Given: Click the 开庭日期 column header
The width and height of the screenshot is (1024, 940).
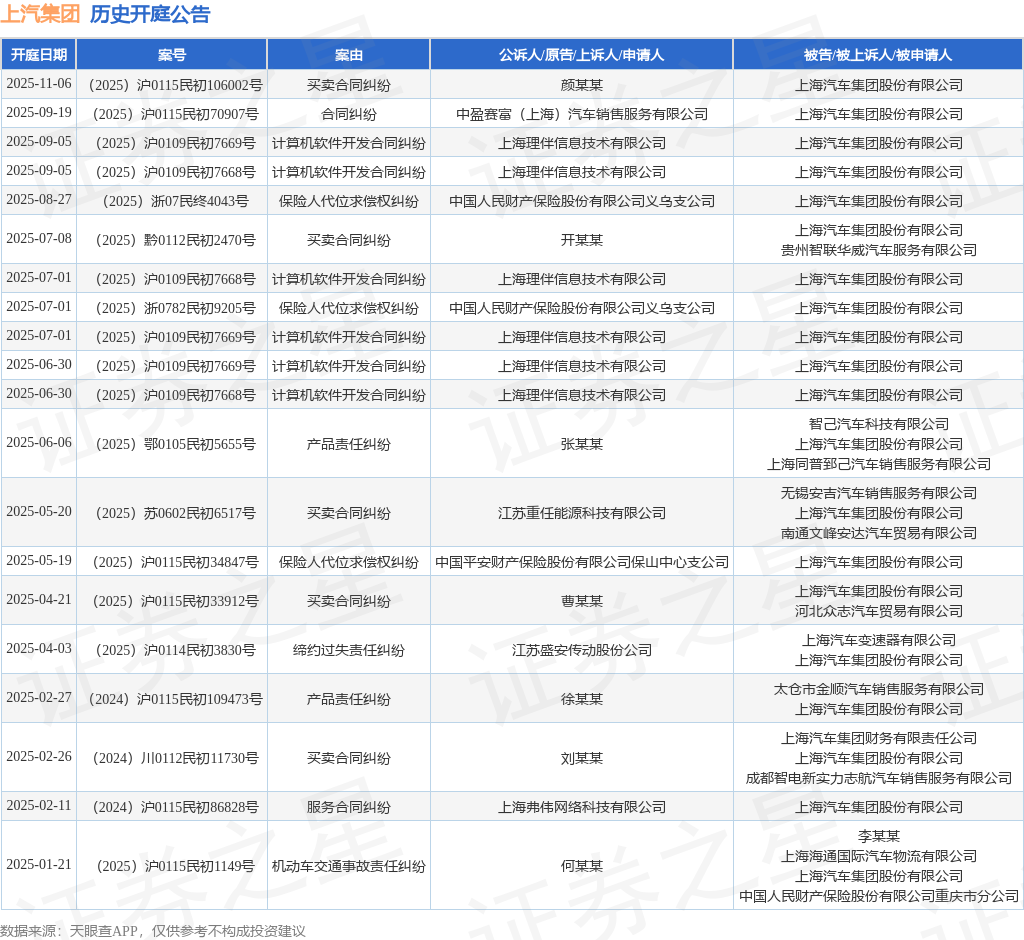Looking at the screenshot, I should (39, 55).
